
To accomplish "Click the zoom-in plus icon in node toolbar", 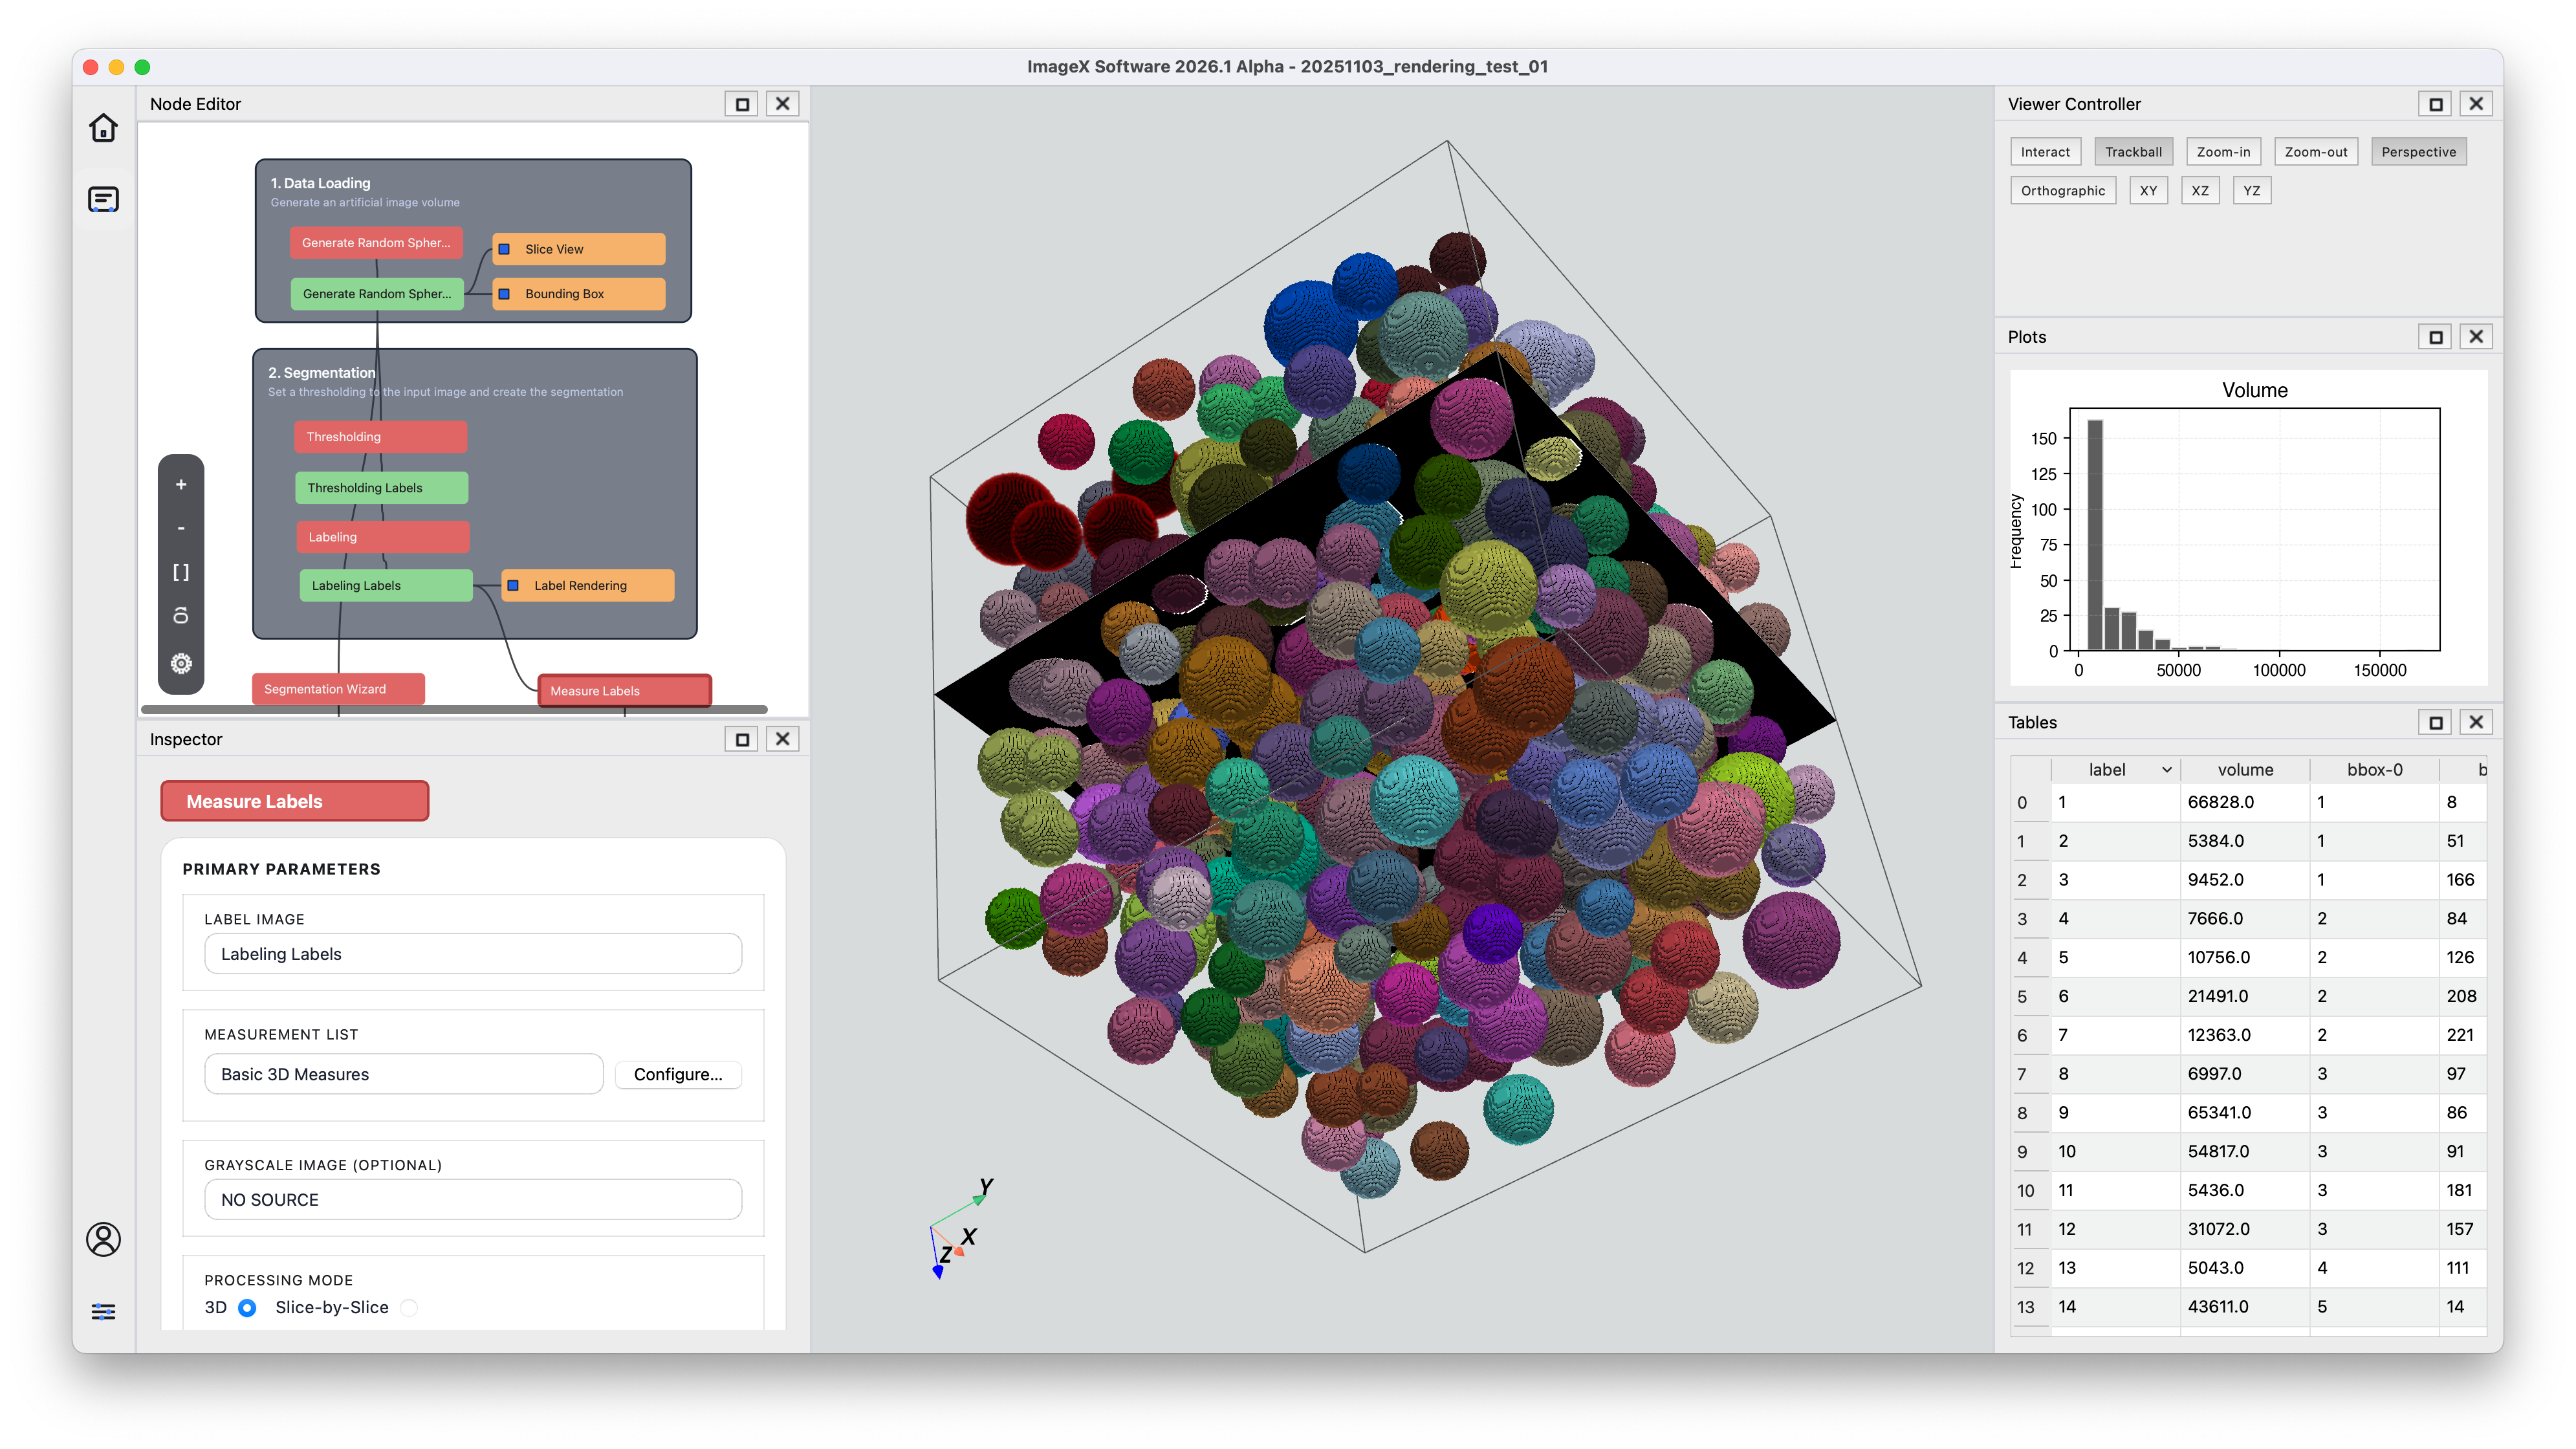I will point(181,484).
